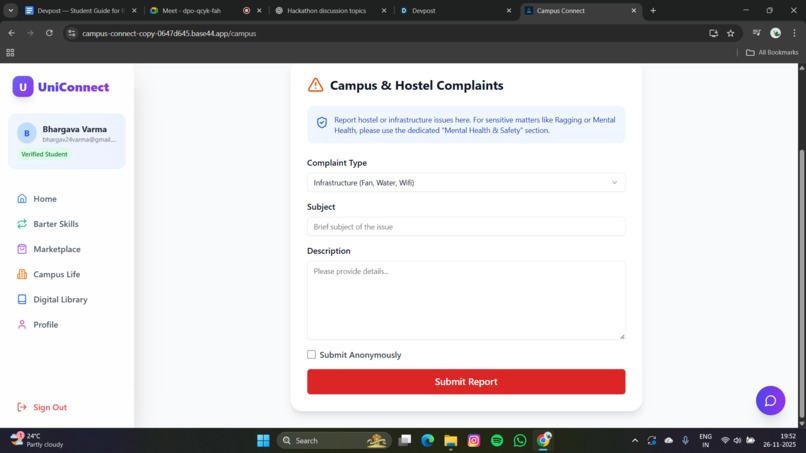Screen dimensions: 806x453
Task: Open All Bookmarks folder
Action: point(772,52)
